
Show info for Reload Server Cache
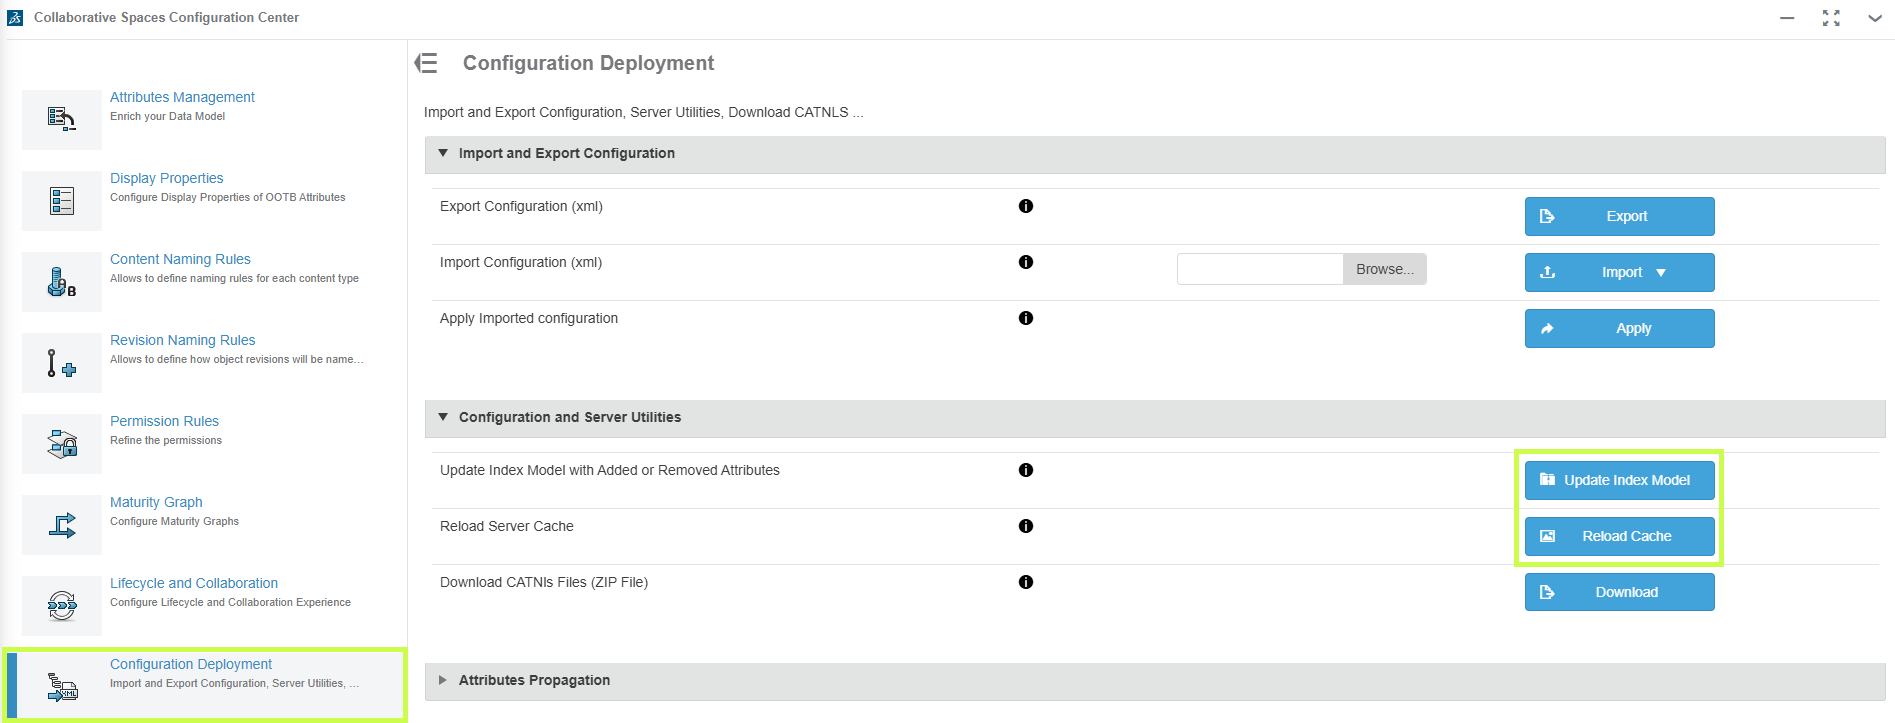(1025, 527)
